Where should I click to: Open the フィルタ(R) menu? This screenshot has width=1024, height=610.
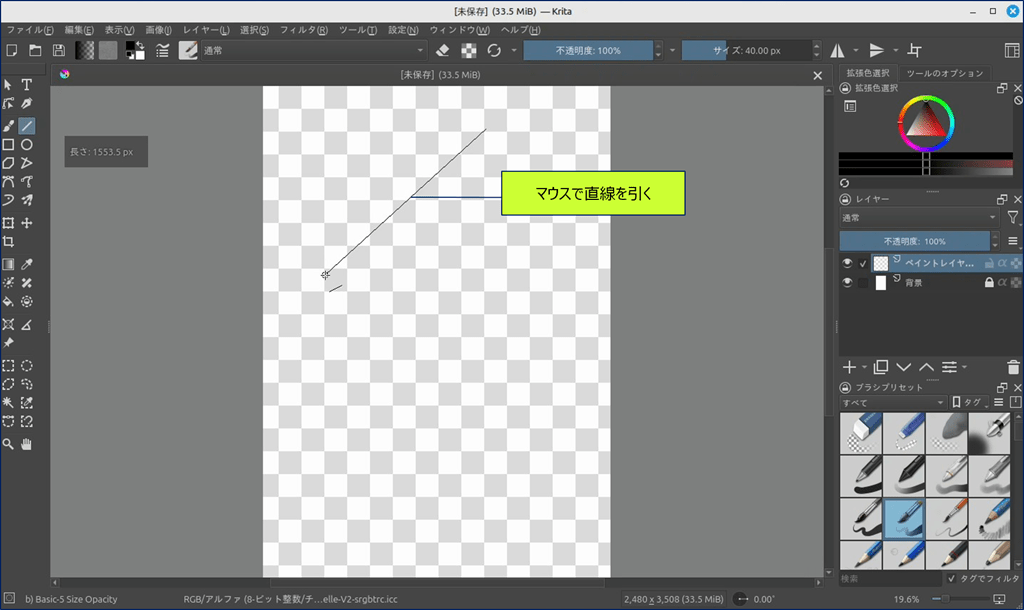303,30
